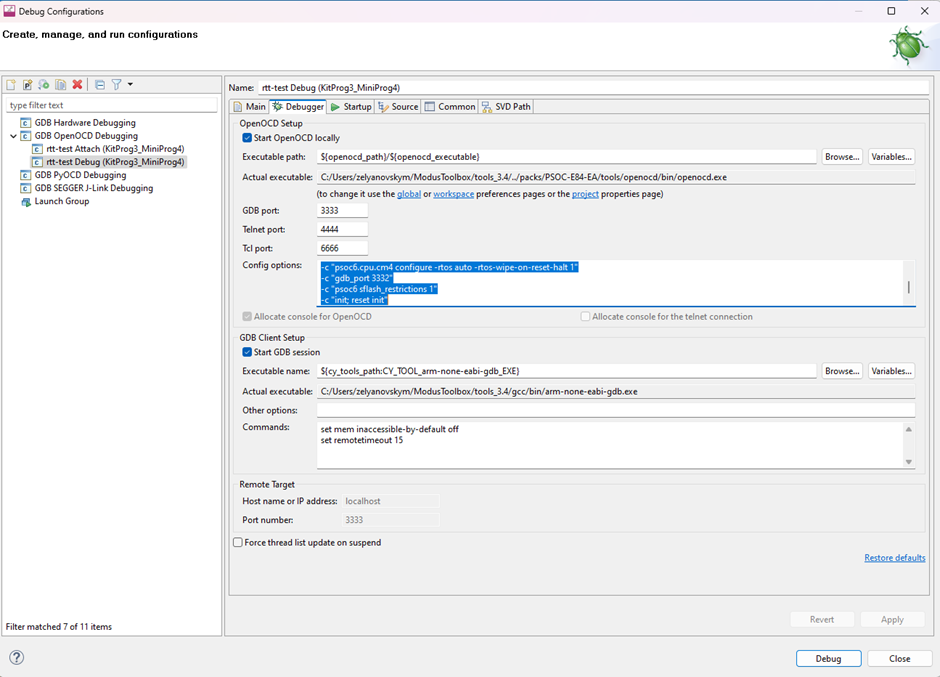This screenshot has width=940, height=677.
Task: Duplicate the currently selected launch configuration
Action: (x=60, y=85)
